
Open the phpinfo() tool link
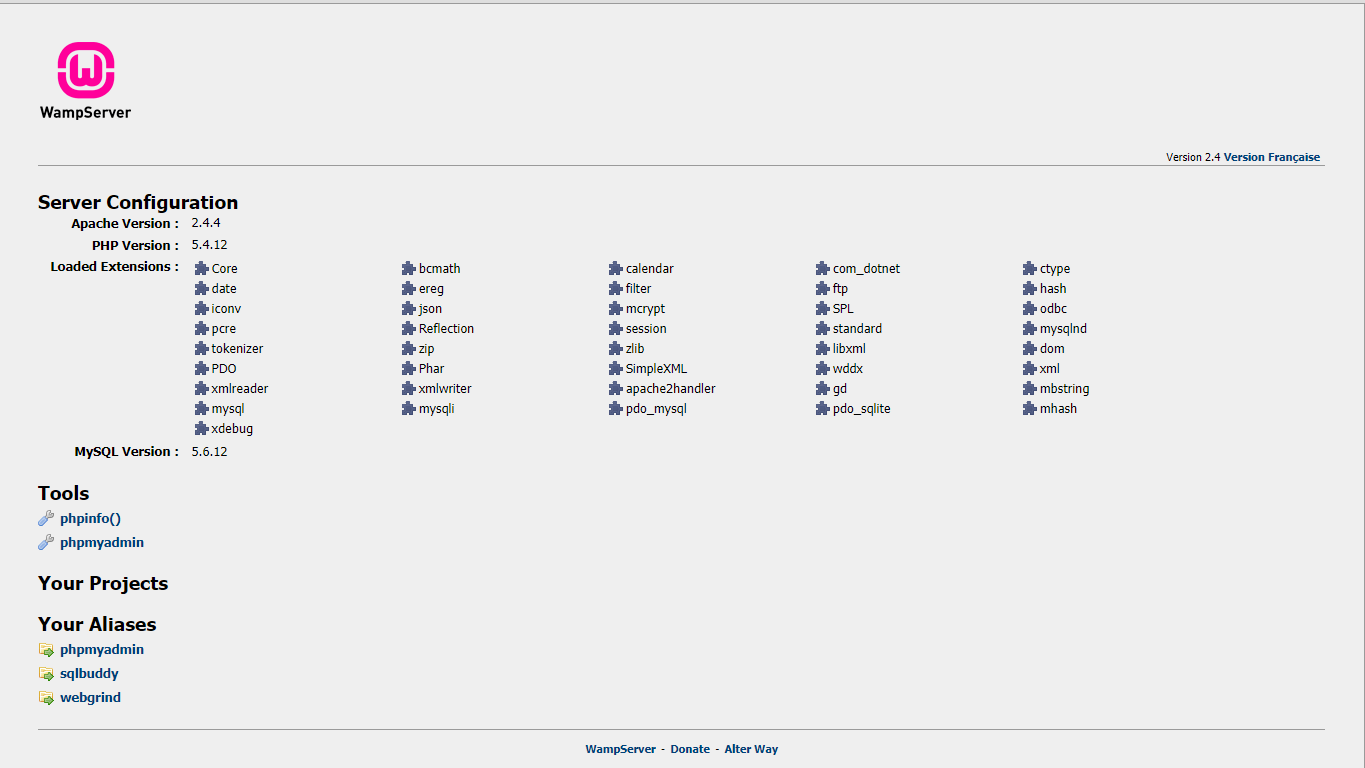pos(90,518)
